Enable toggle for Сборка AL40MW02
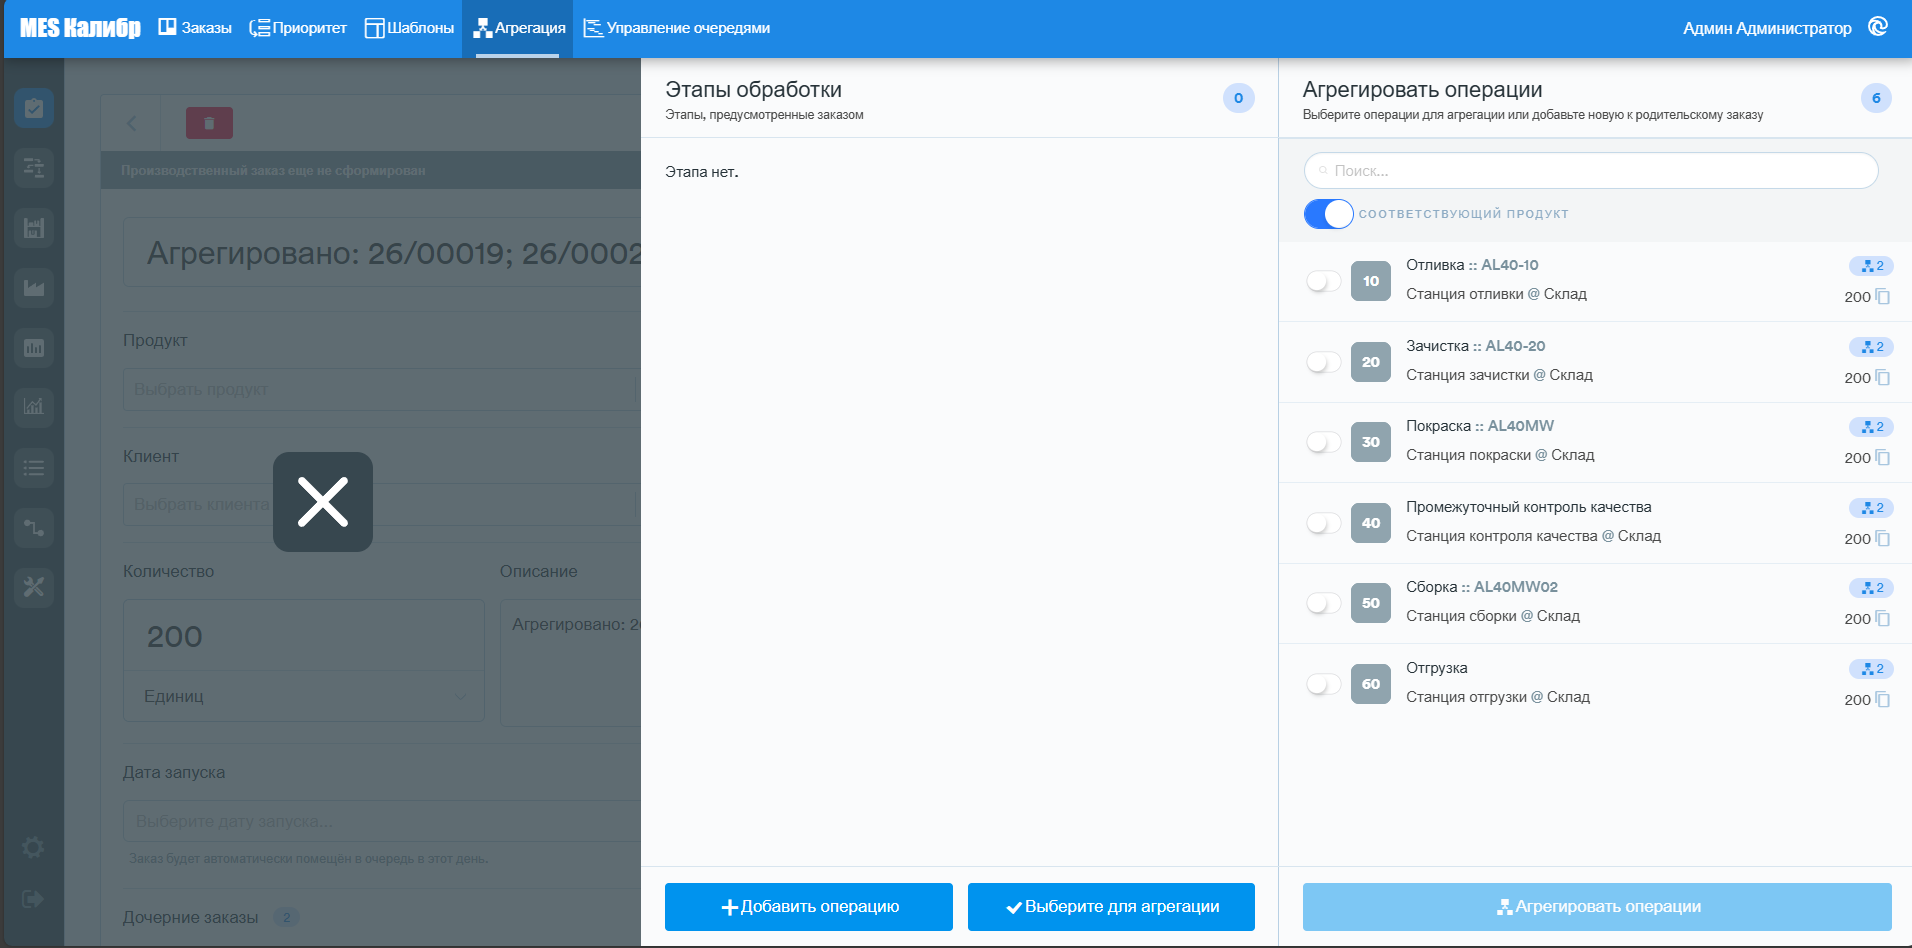Image resolution: width=1912 pixels, height=948 pixels. tap(1323, 603)
